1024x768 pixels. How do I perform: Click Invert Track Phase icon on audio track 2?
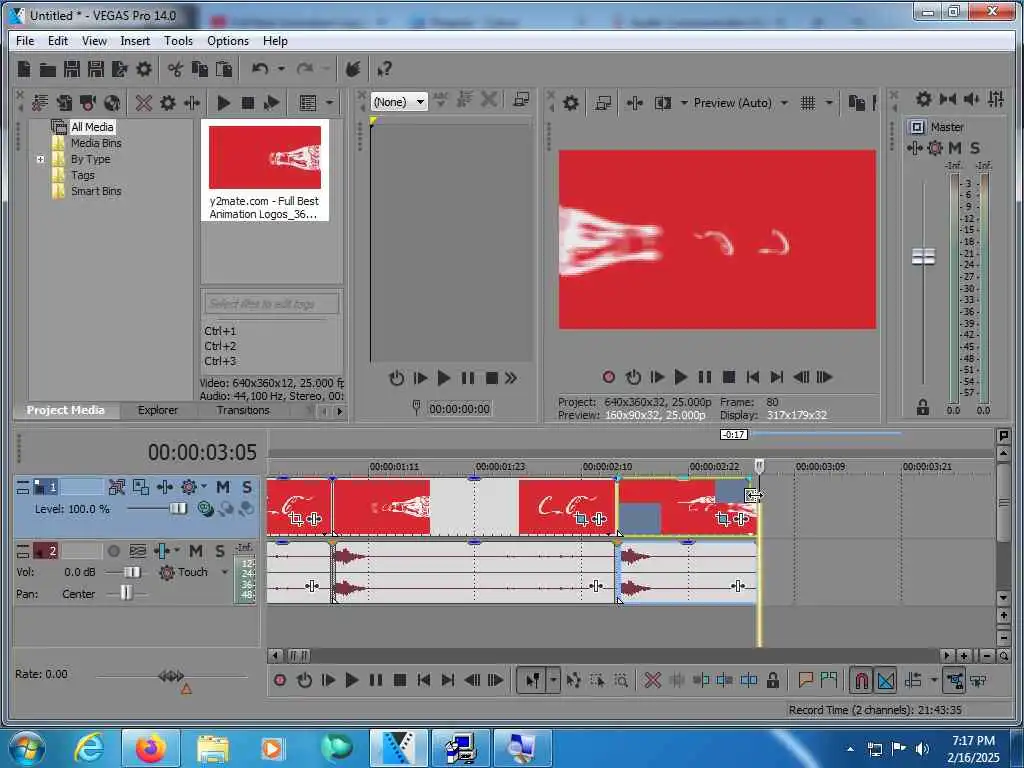coord(138,551)
